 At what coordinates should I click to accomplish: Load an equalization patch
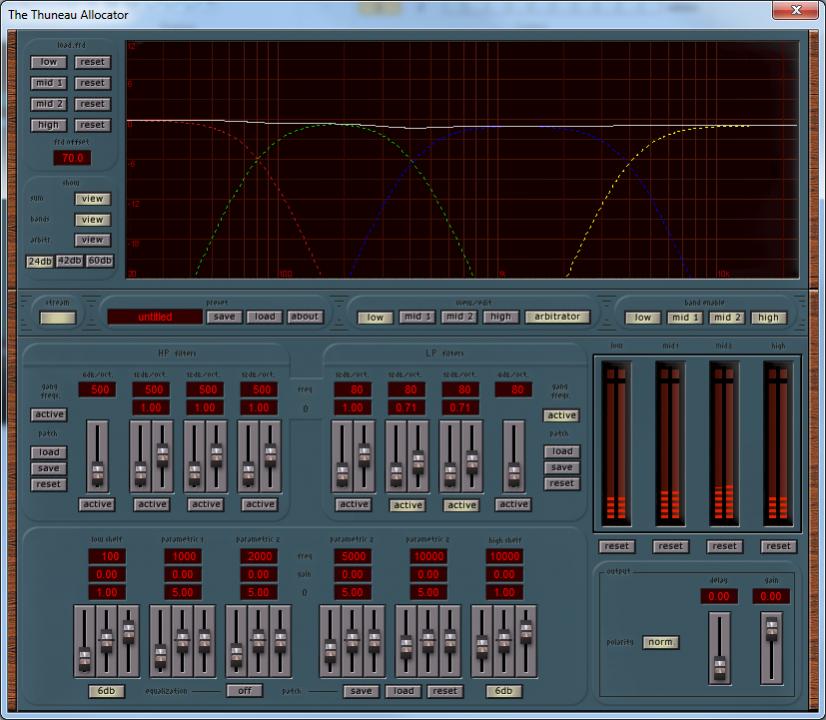pos(403,691)
